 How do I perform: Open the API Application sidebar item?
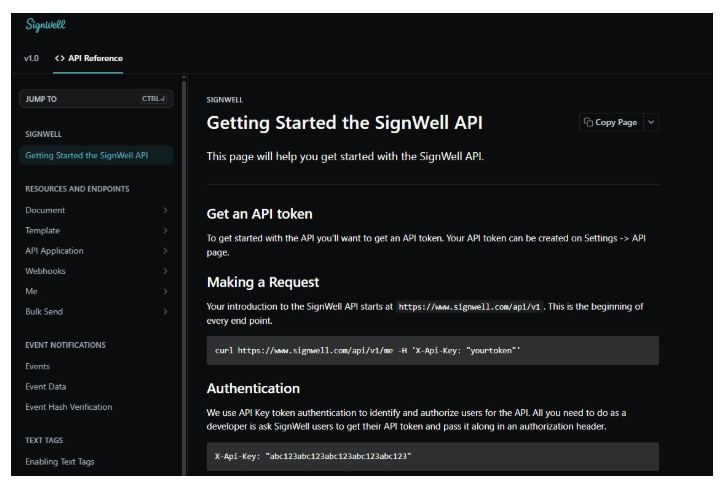tap(54, 251)
